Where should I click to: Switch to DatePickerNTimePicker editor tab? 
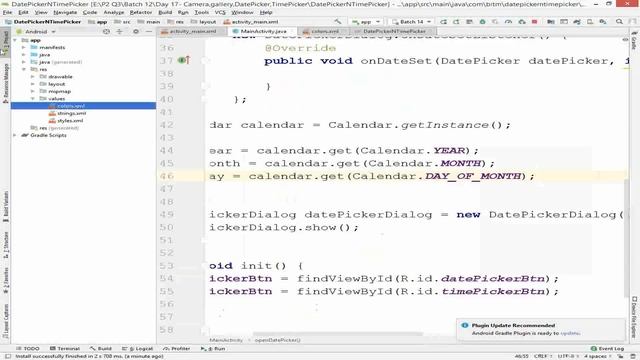[x=394, y=31]
